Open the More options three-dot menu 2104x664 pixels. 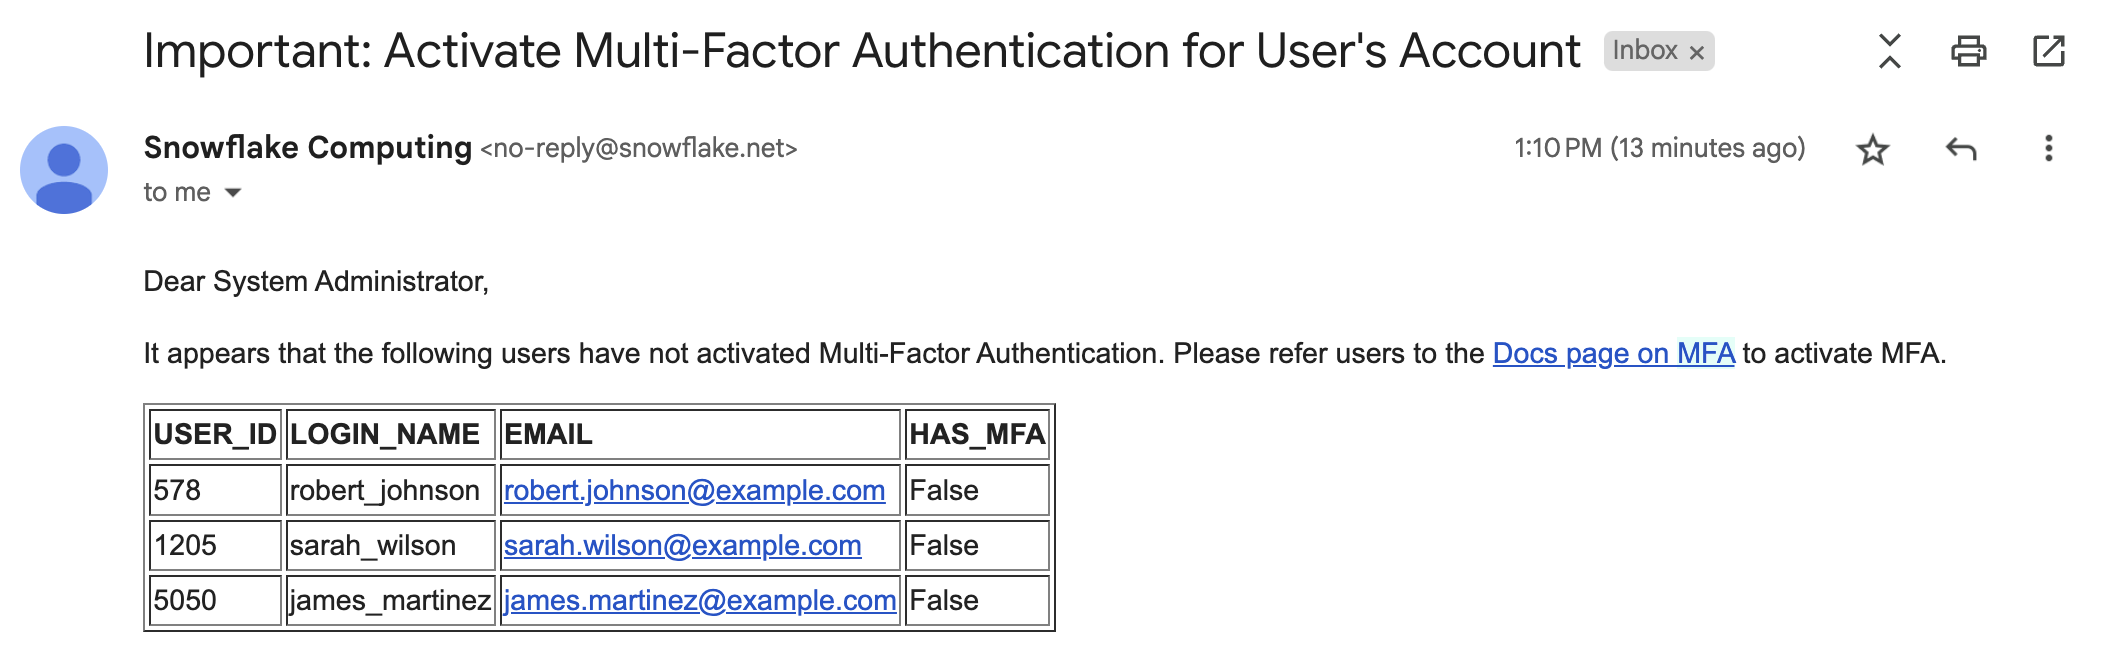pos(2048,149)
